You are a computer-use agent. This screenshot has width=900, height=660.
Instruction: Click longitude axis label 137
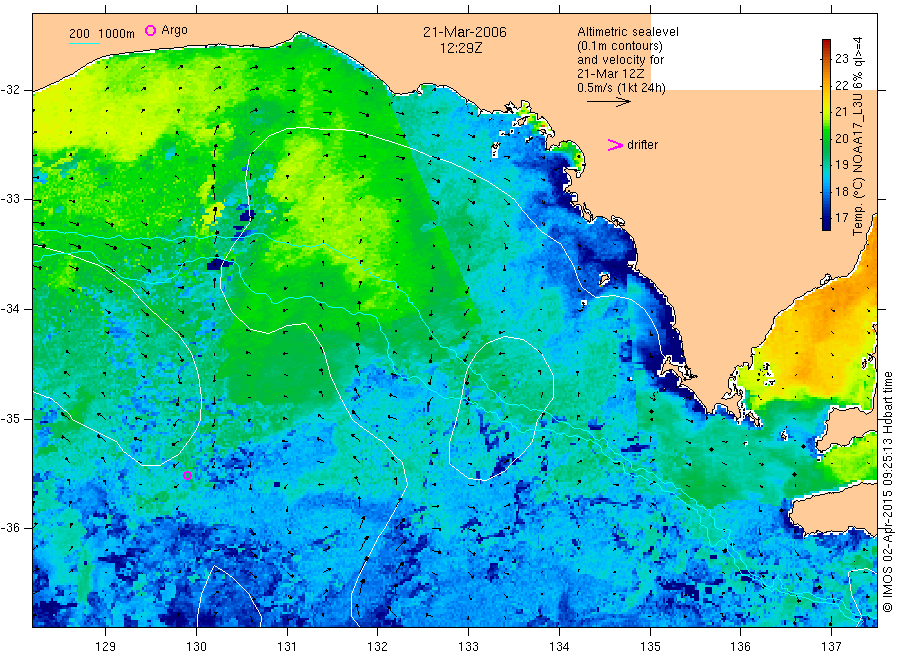(831, 647)
